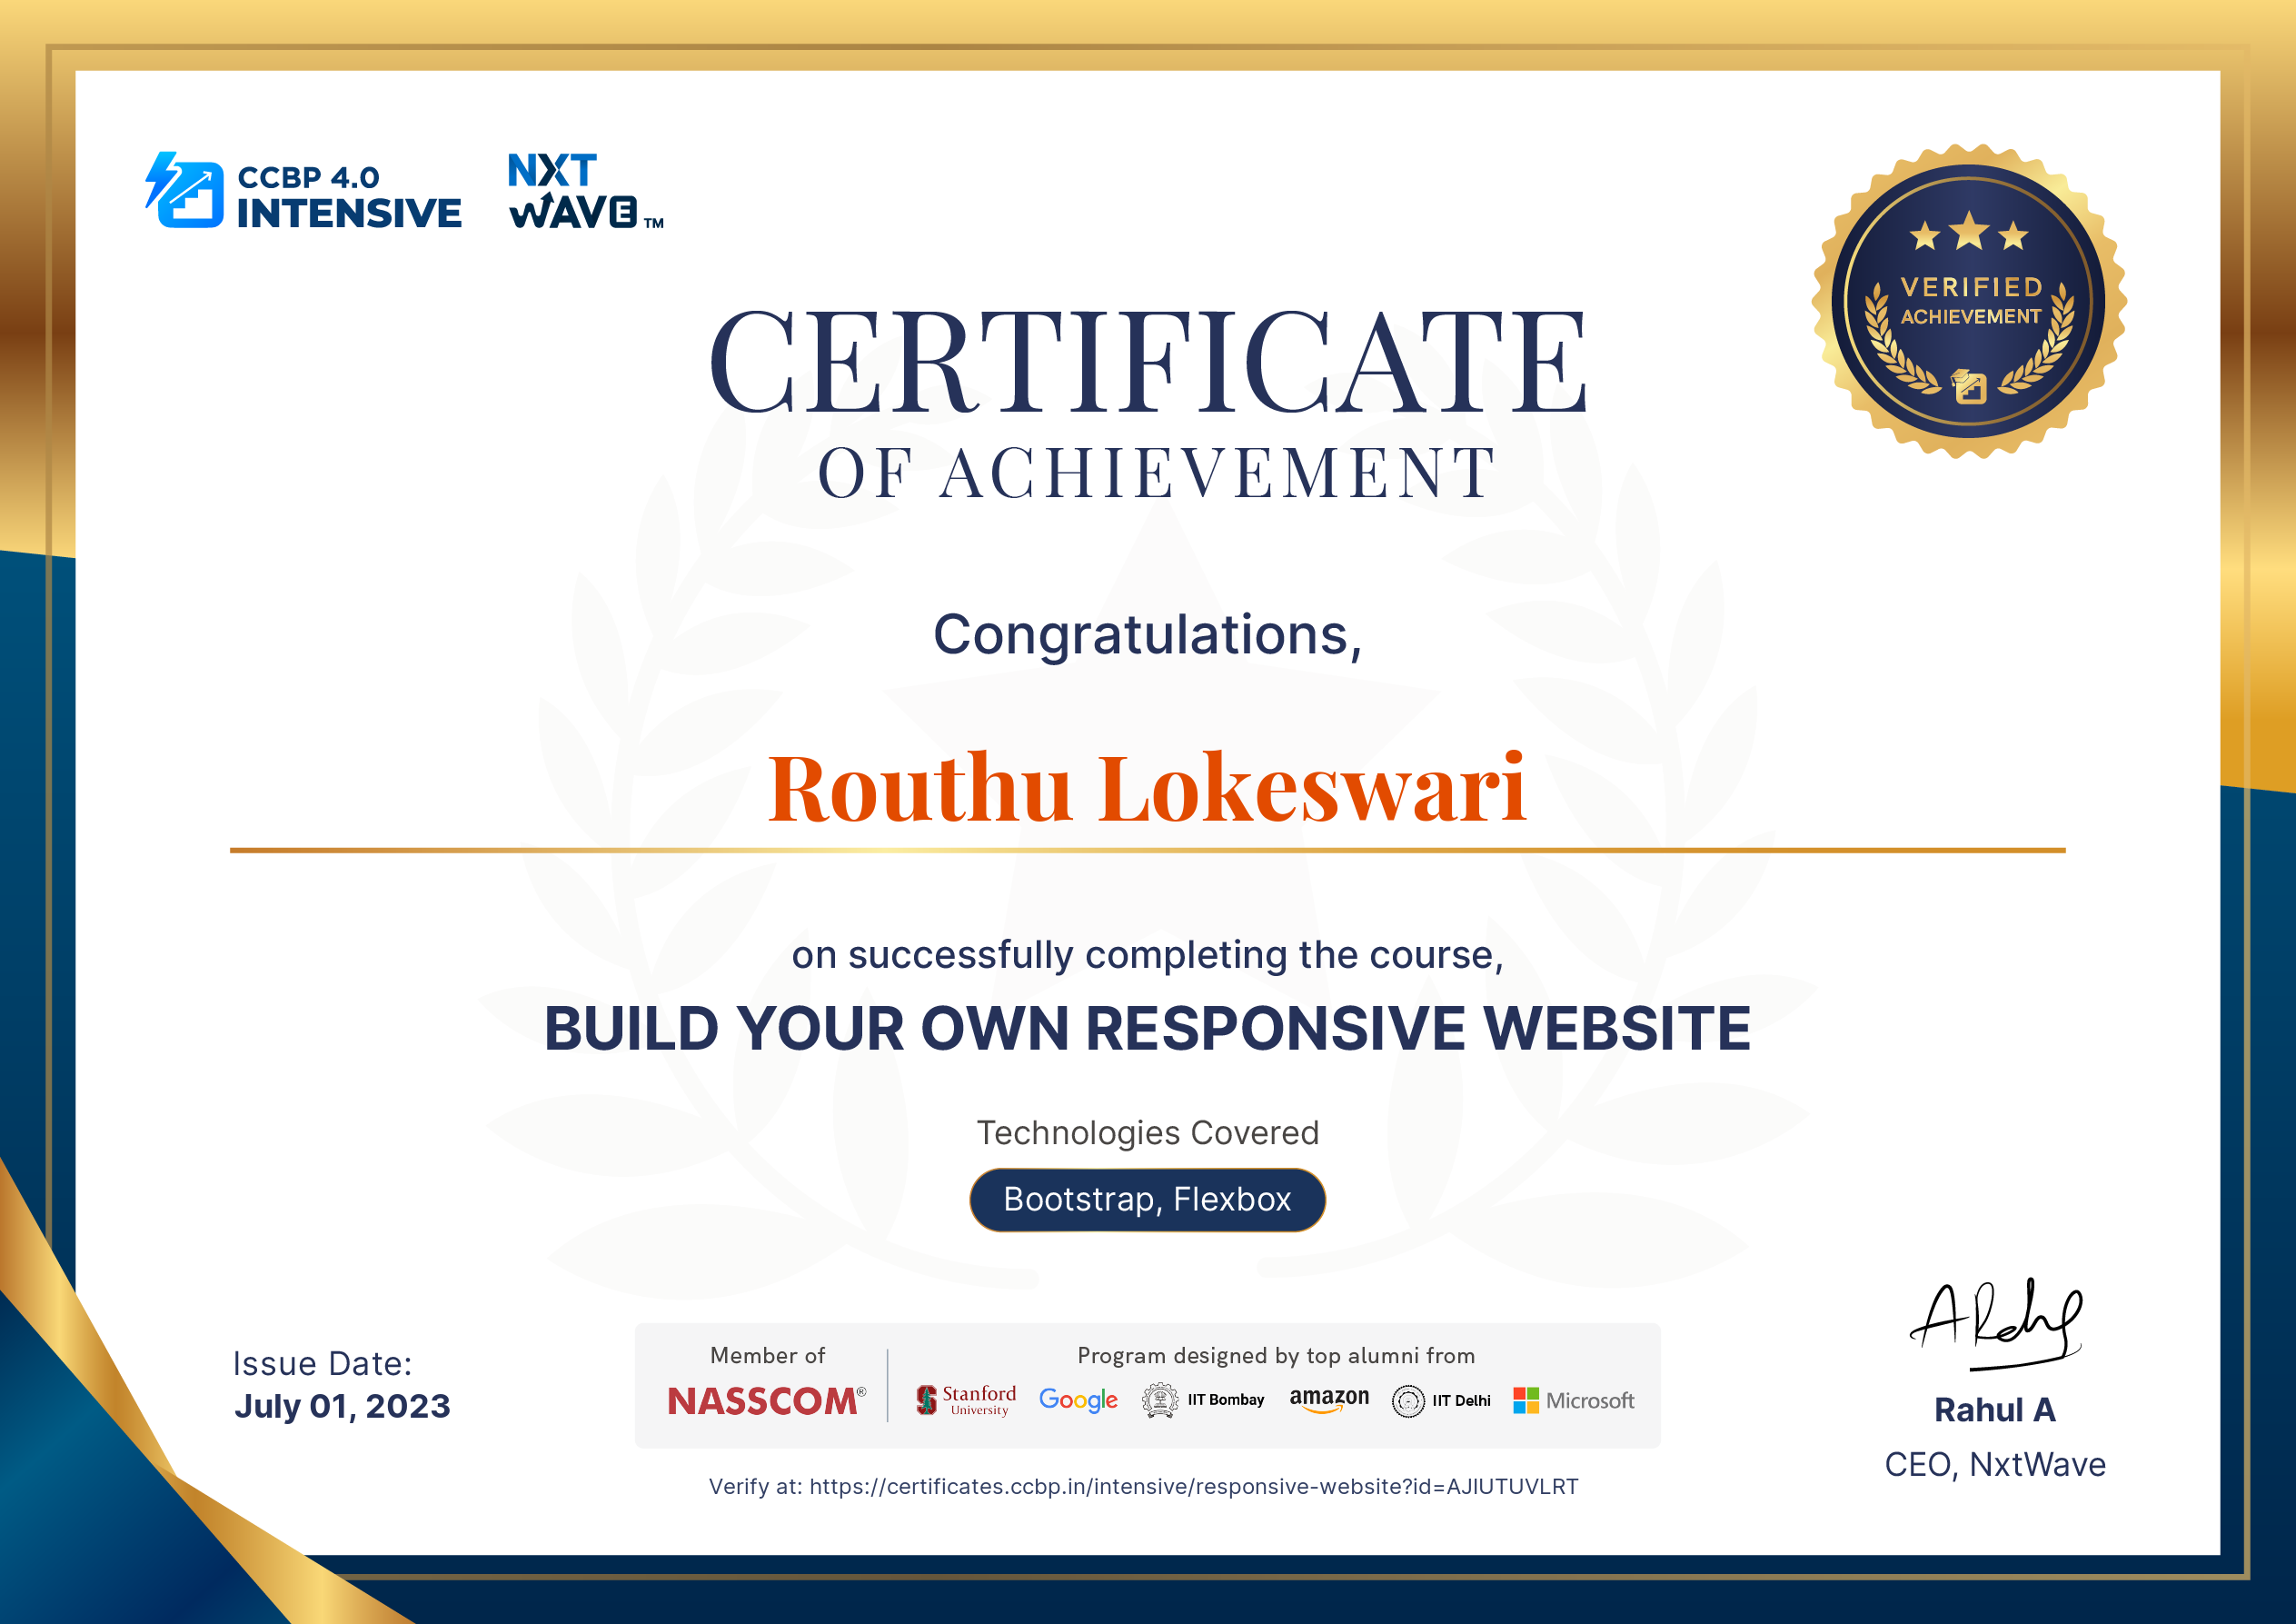
Task: Select the IIT Bombay emblem
Action: click(1205, 1399)
